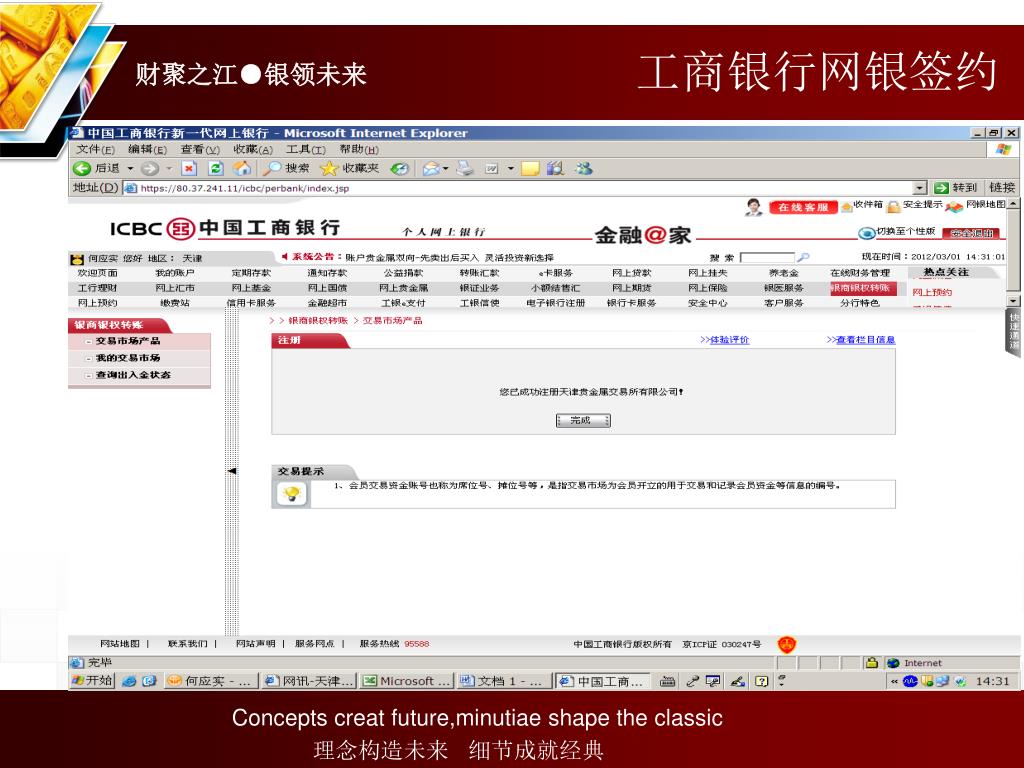Click the Research books toolbar icon

[555, 168]
